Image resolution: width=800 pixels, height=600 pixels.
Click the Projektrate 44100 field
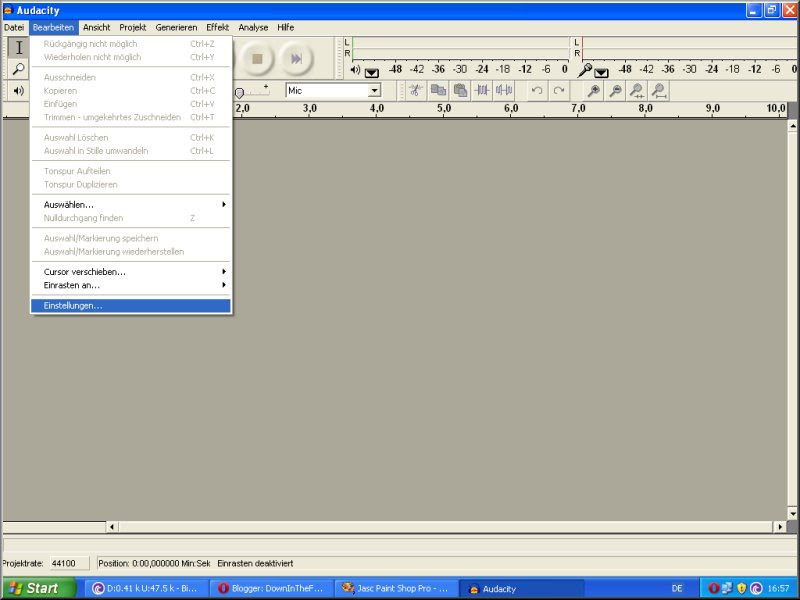pos(70,563)
